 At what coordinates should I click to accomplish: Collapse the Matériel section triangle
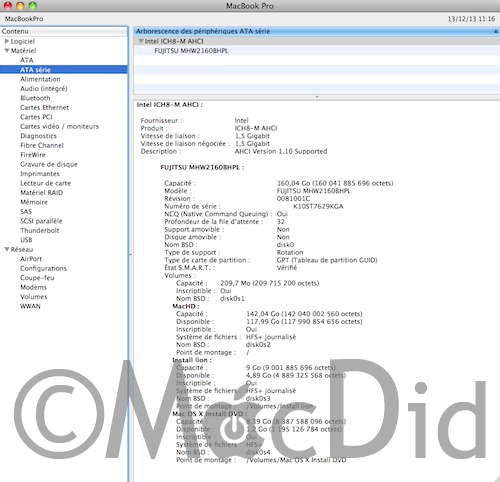point(7,51)
